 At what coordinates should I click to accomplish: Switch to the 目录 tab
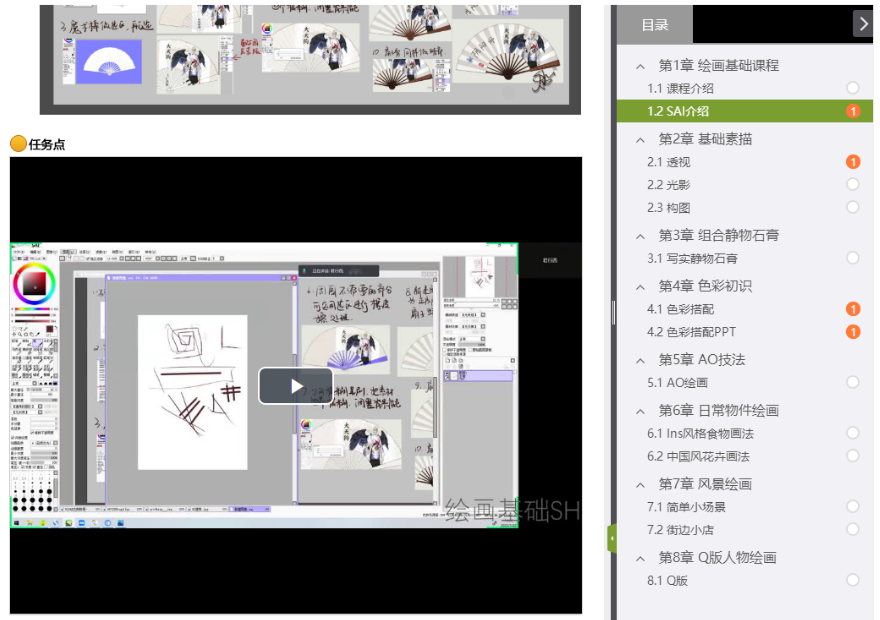tap(655, 25)
